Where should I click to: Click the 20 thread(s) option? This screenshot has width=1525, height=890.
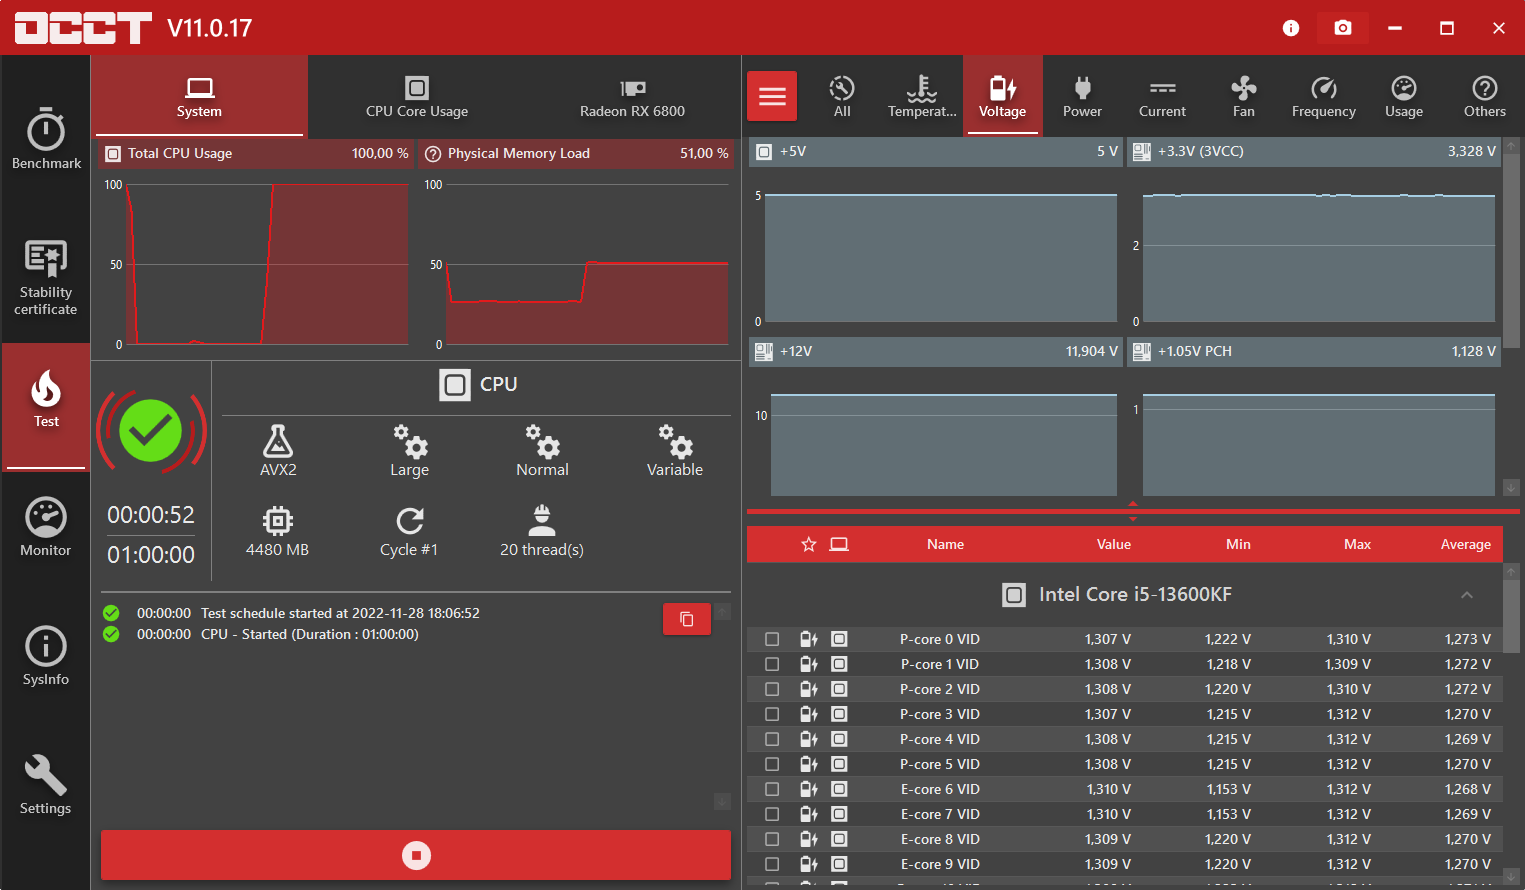542,532
